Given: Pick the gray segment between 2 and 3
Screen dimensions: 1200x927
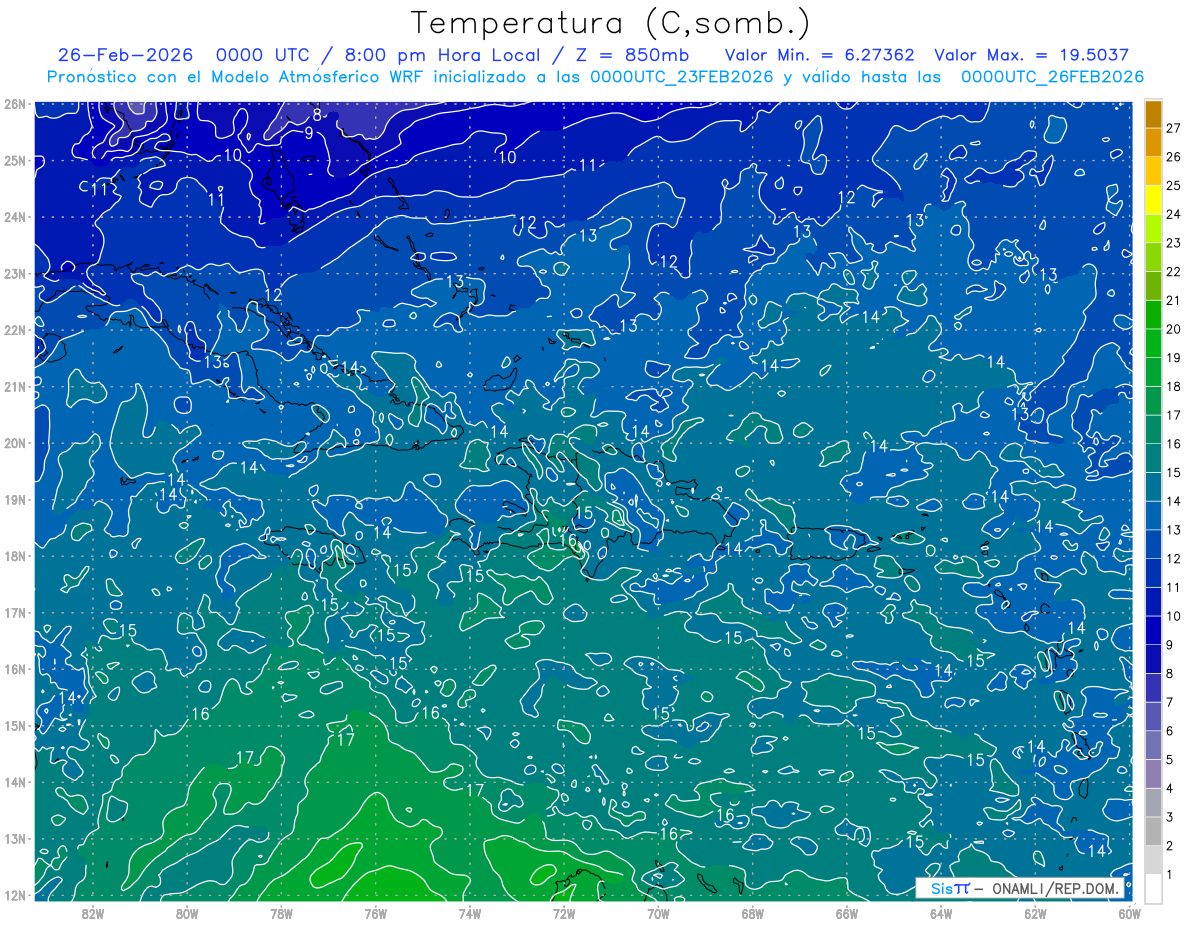Looking at the screenshot, I should (1153, 831).
